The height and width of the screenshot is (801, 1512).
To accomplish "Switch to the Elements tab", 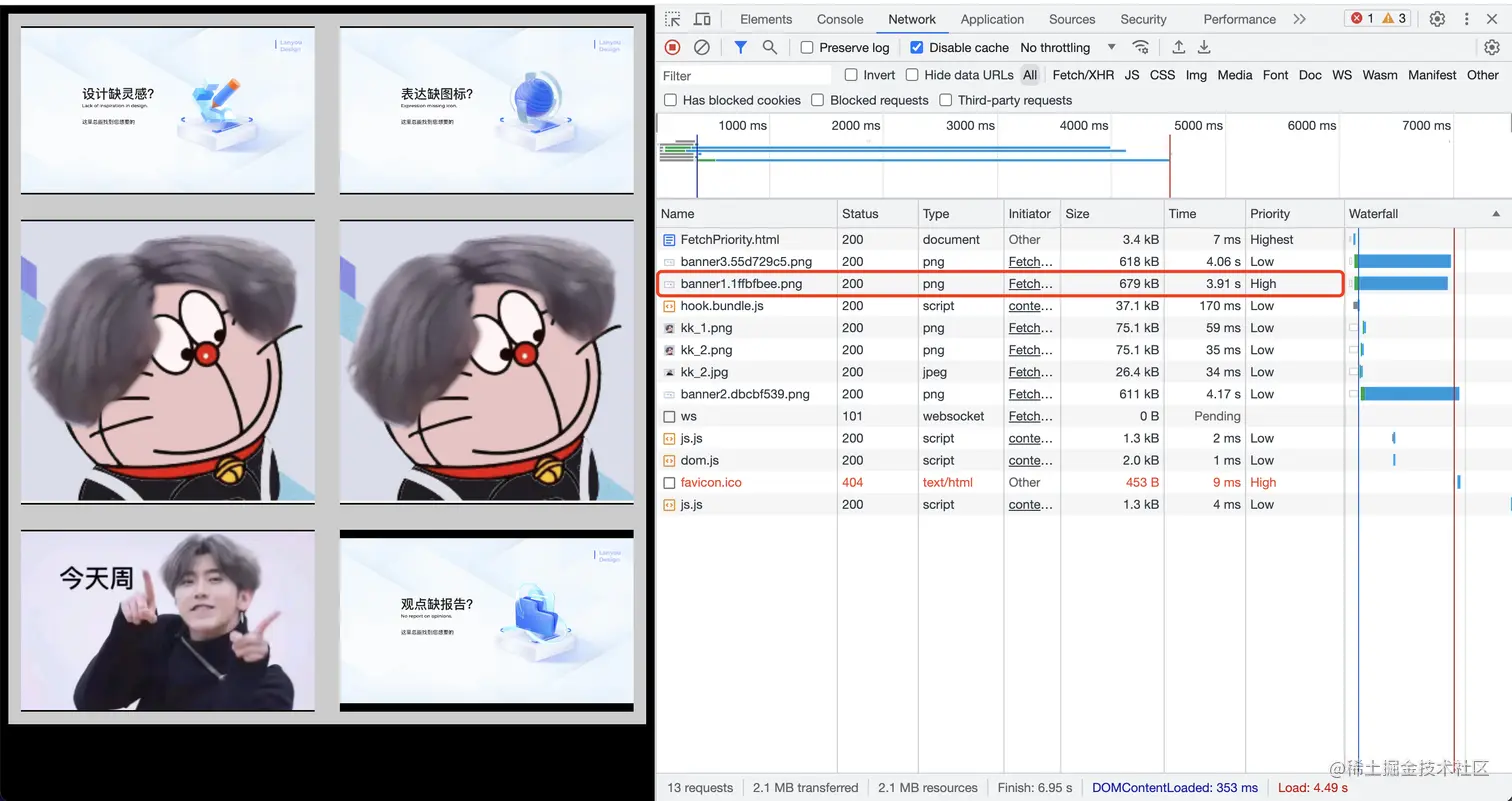I will click(x=766, y=19).
